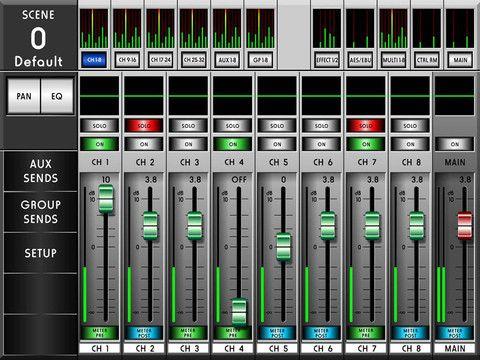Open GROUP SENDS page

40,212
